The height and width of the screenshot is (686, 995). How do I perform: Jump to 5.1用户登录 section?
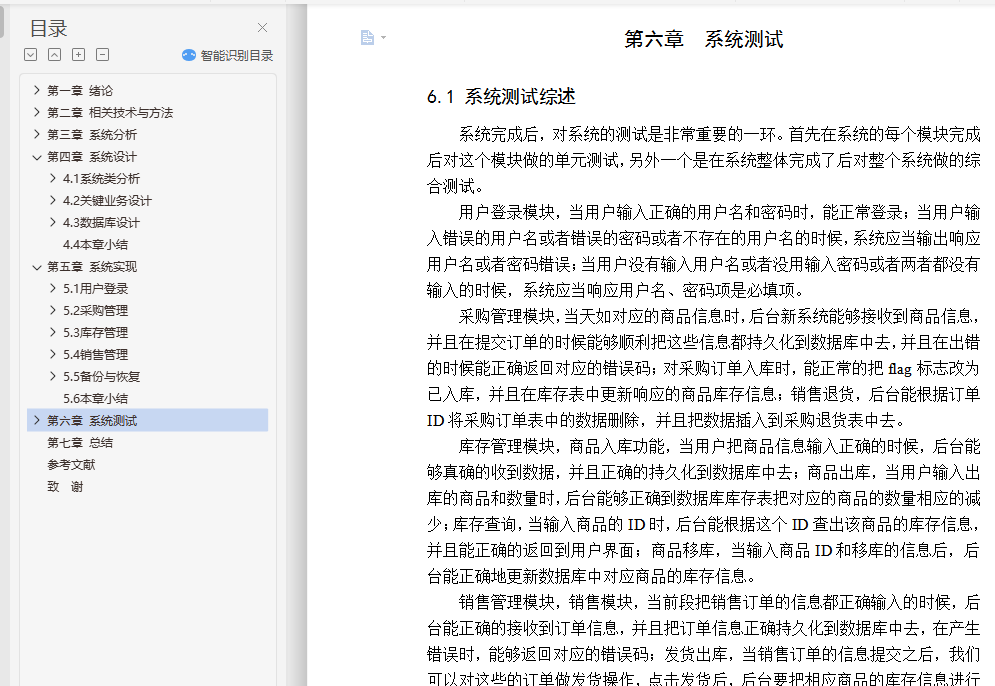click(95, 289)
